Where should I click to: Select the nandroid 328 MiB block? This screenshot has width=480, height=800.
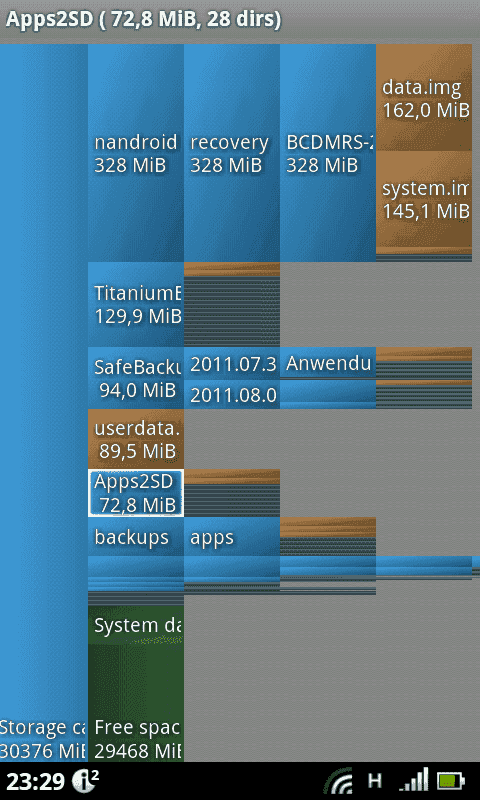[x=136, y=153]
